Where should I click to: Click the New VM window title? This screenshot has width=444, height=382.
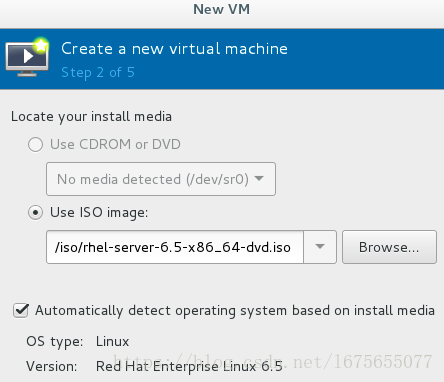pos(222,9)
